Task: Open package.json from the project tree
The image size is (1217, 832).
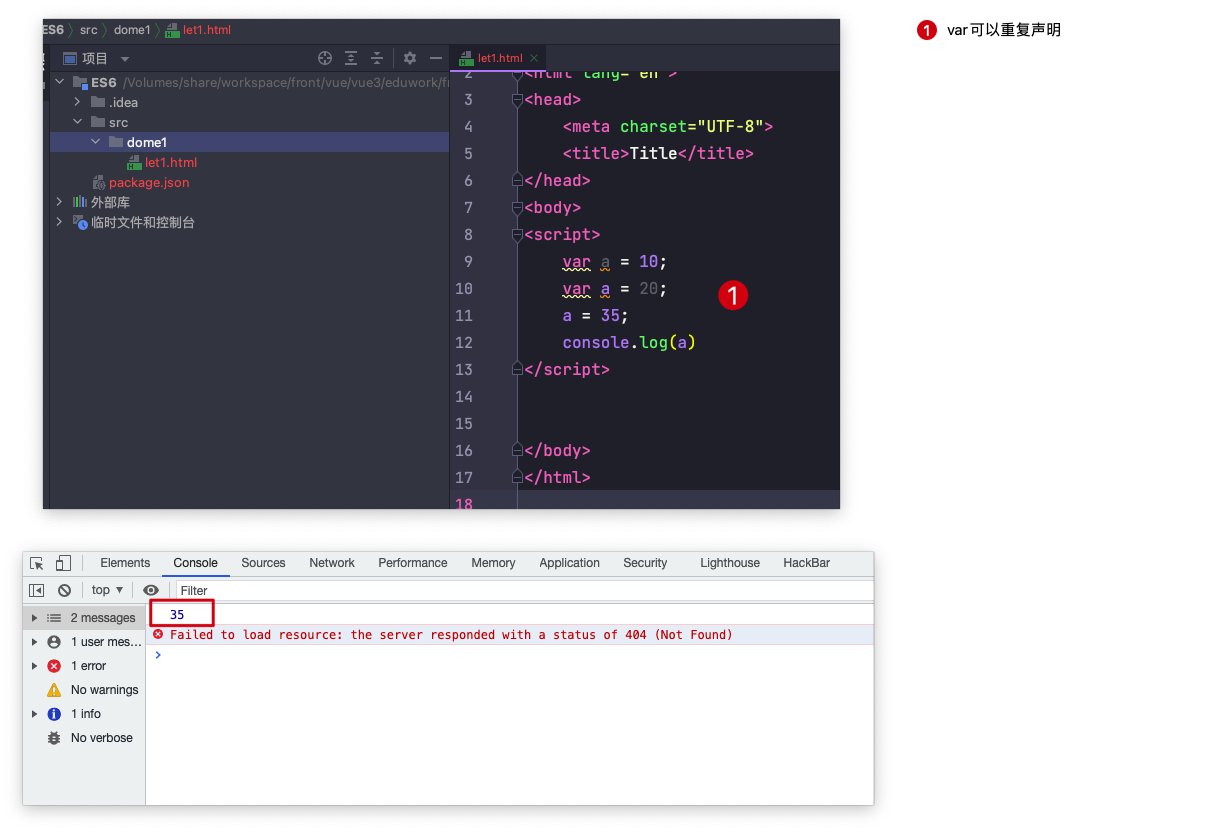Action: click(x=148, y=182)
